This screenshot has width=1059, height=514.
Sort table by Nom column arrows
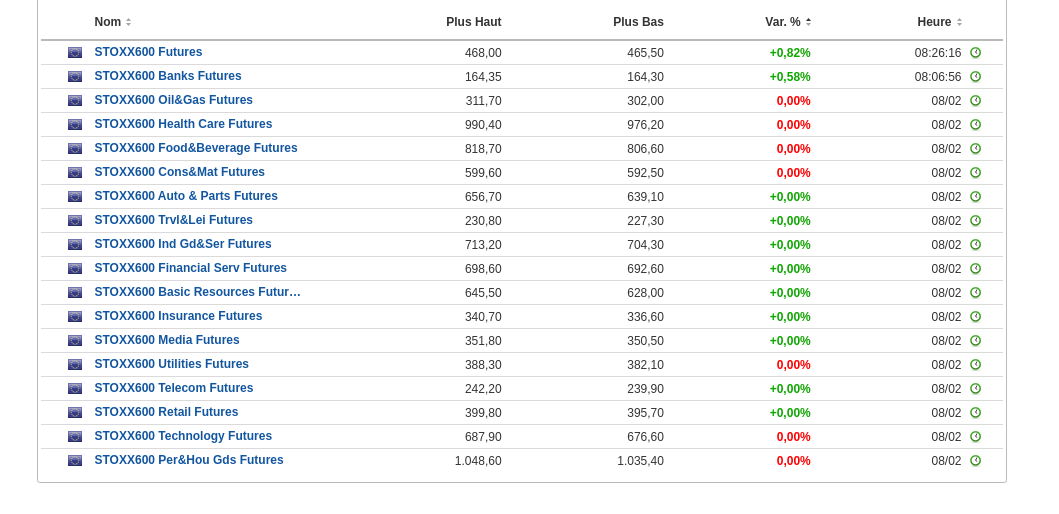coord(128,22)
